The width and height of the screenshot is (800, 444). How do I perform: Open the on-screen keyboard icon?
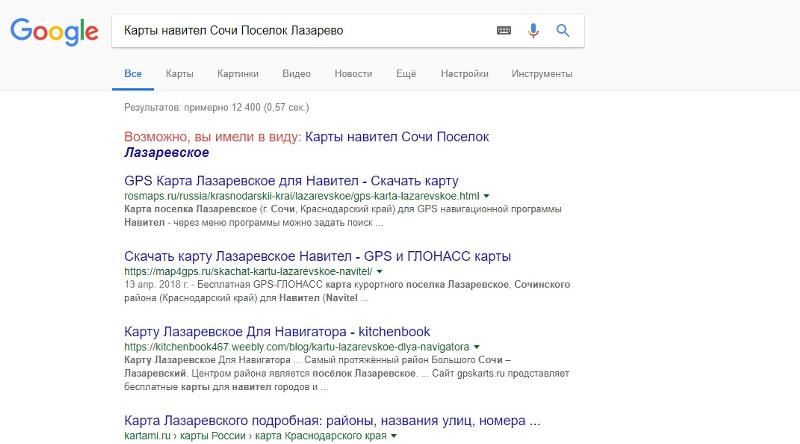504,31
